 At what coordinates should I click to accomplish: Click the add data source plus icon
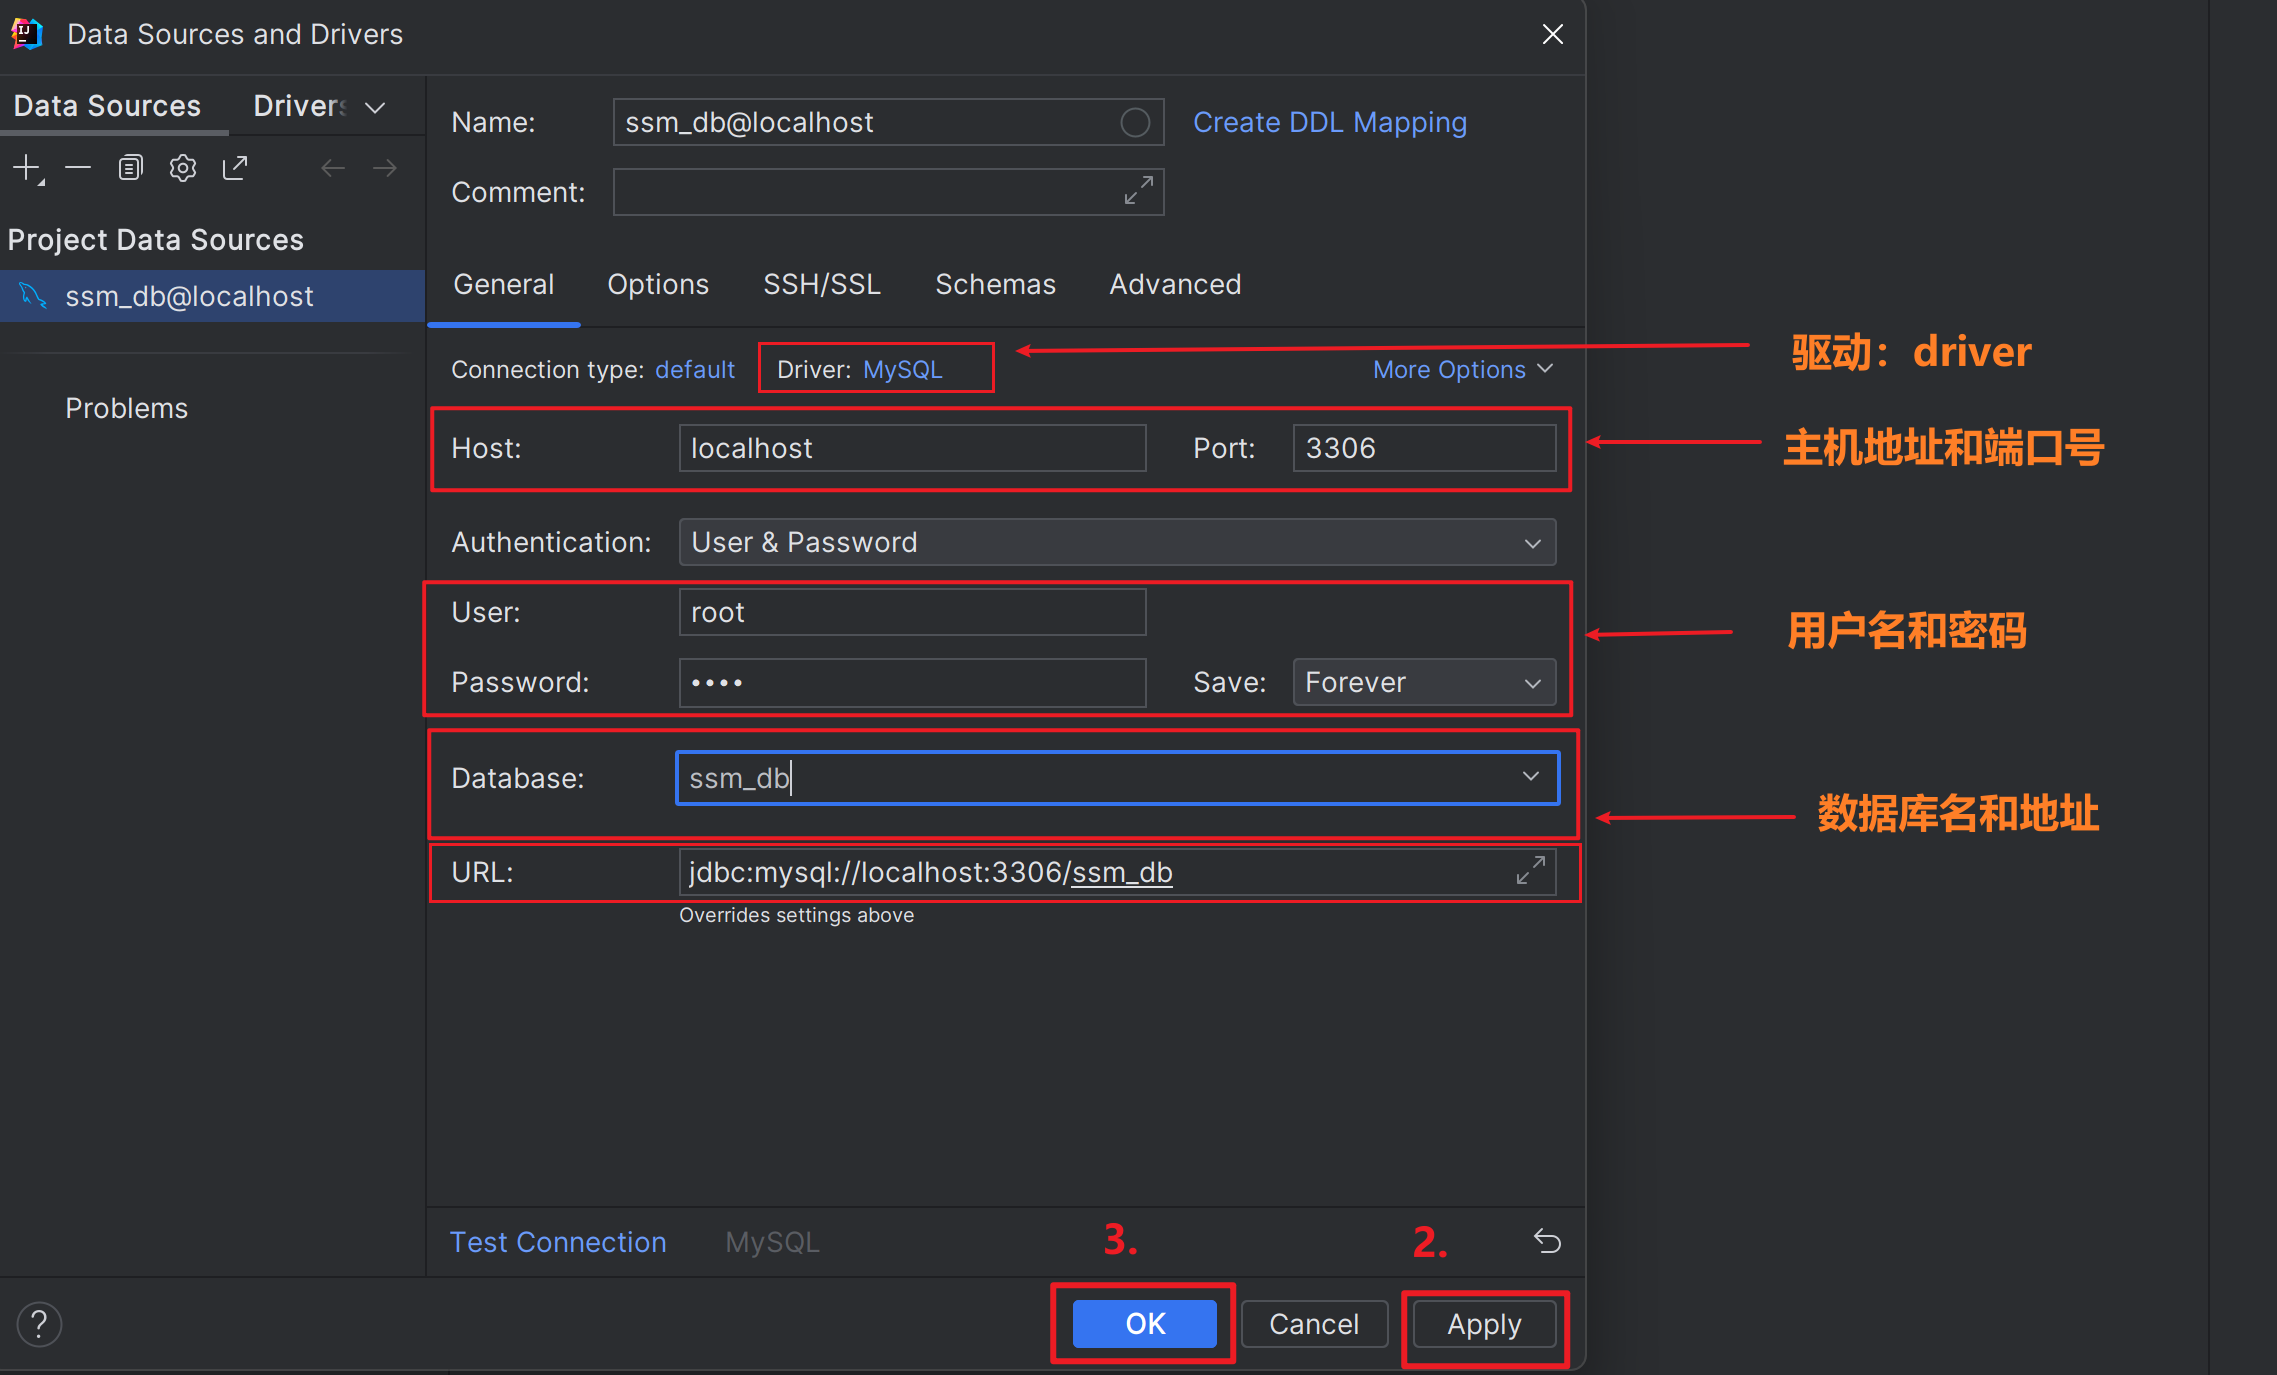pyautogui.click(x=27, y=168)
